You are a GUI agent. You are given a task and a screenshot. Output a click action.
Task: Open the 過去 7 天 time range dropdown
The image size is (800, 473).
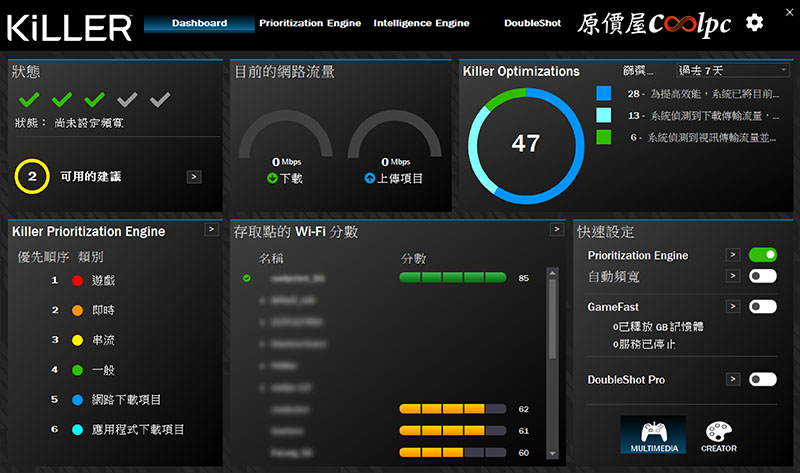[733, 70]
